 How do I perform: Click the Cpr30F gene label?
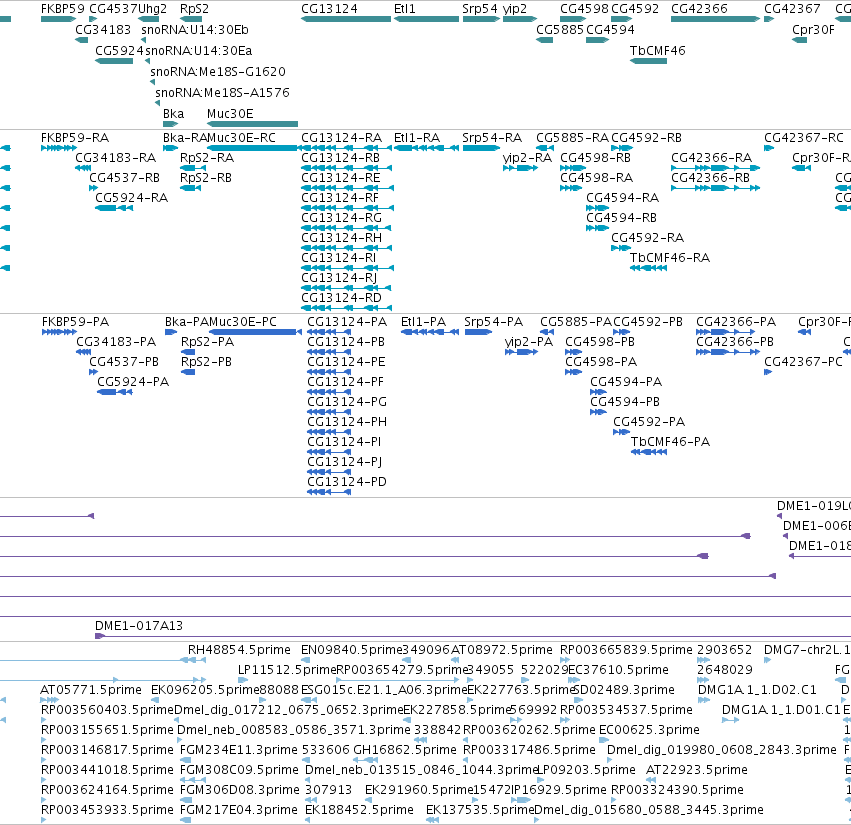click(x=813, y=30)
